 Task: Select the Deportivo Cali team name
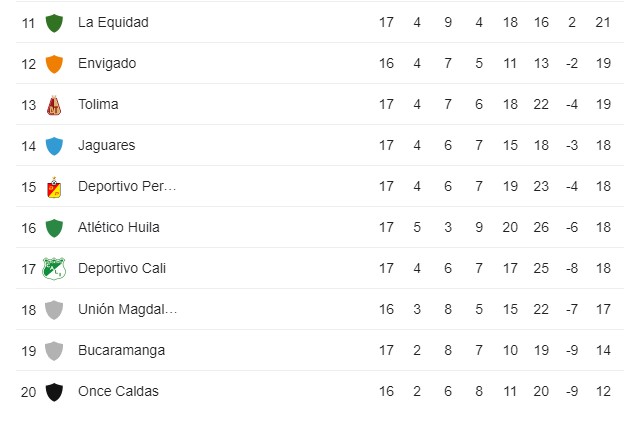click(x=122, y=268)
